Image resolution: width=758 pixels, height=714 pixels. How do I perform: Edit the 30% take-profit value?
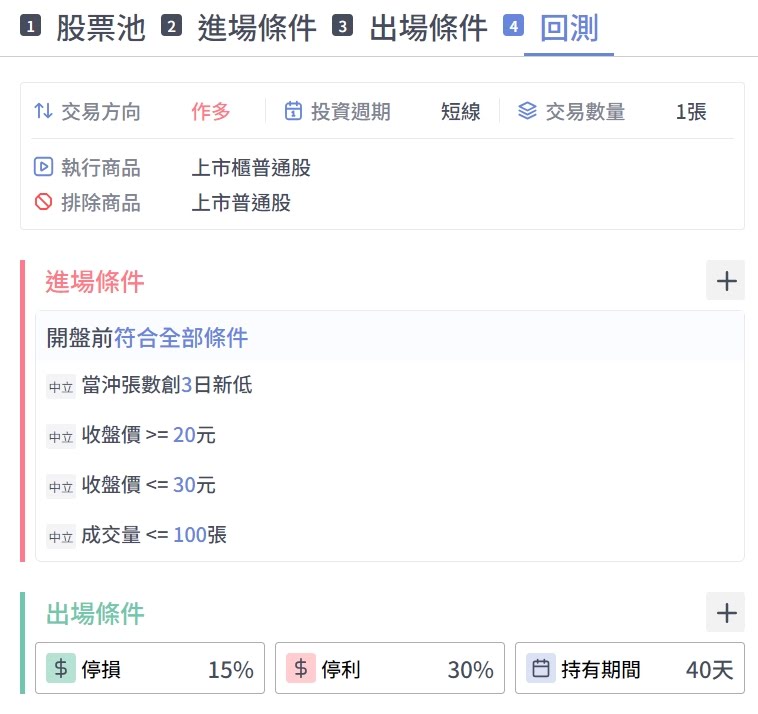470,670
